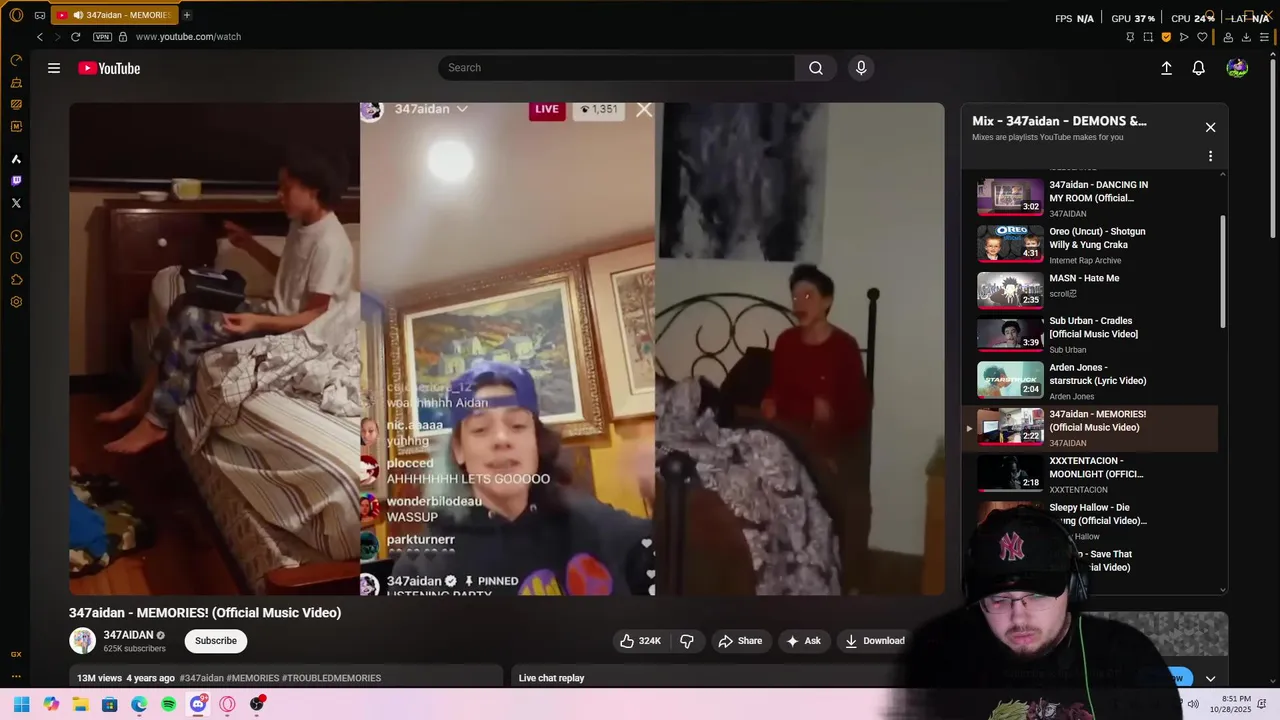Image resolution: width=1280 pixels, height=720 pixels.
Task: Click the Subscribe button
Action: [216, 641]
